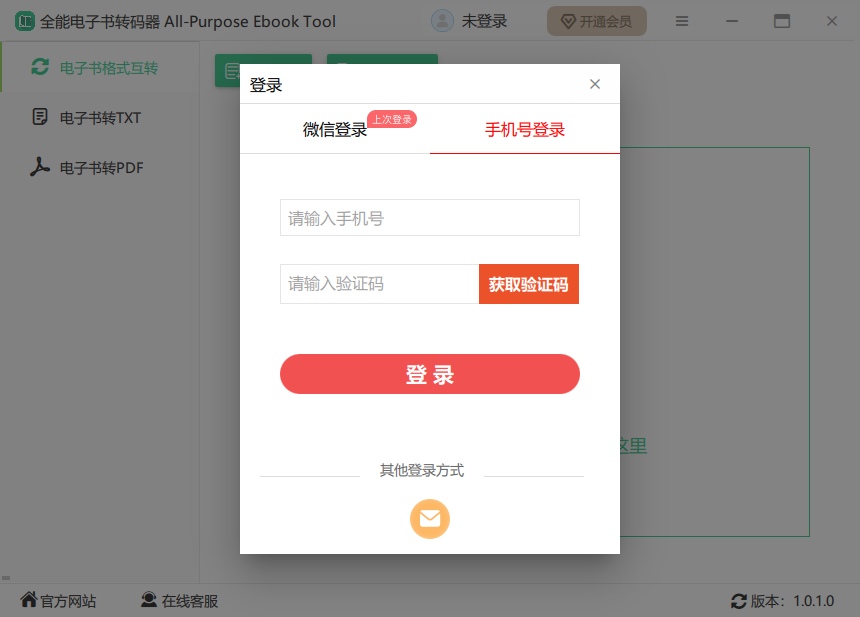Select 电子书转PDF in sidebar
The width and height of the screenshot is (860, 617).
(x=100, y=167)
